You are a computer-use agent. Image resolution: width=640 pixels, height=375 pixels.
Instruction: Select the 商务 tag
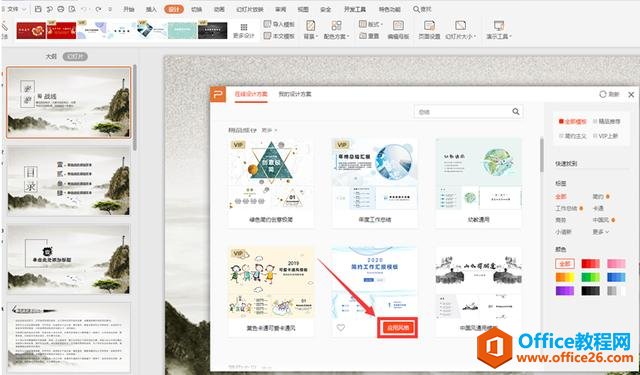(x=560, y=220)
